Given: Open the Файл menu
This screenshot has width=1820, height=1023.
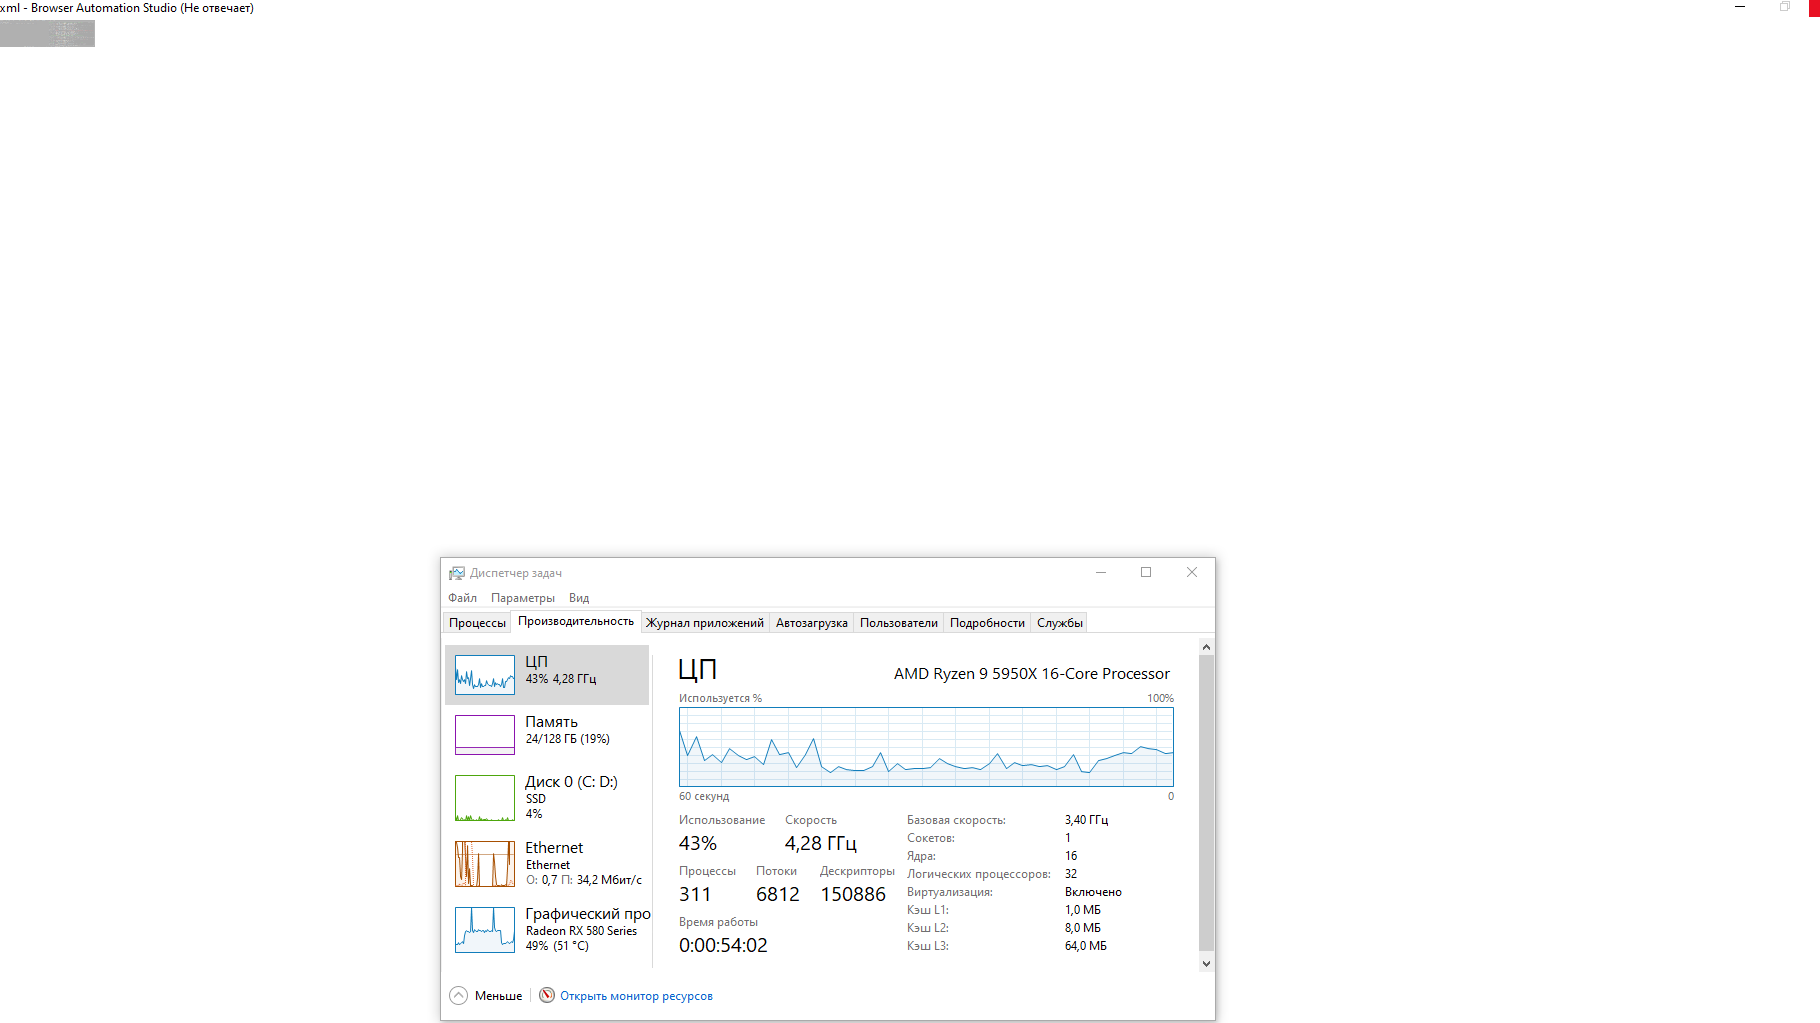Looking at the screenshot, I should (x=462, y=598).
